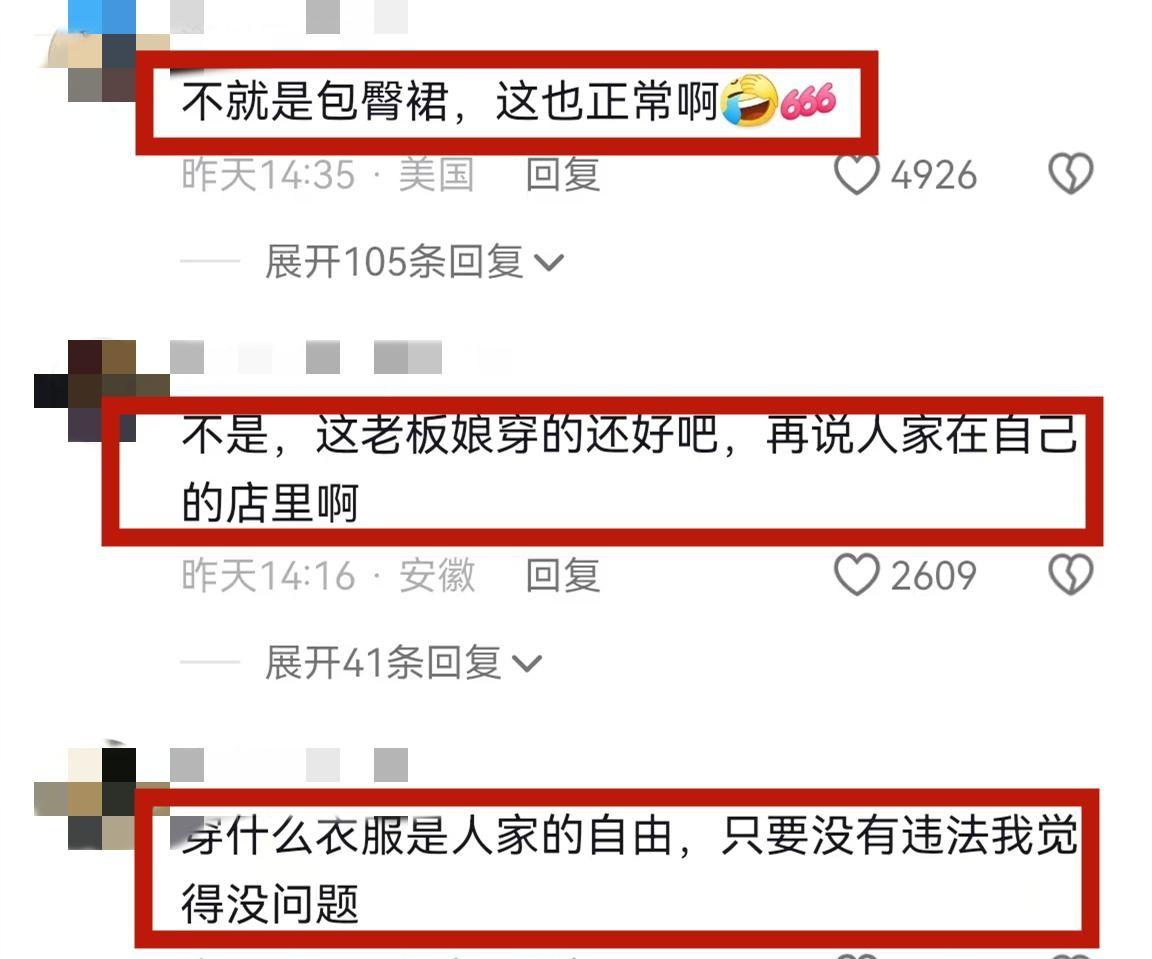The image size is (1152, 959).
Task: Dislike the 老板娘 comment using broken heart
Action: 1070,575
